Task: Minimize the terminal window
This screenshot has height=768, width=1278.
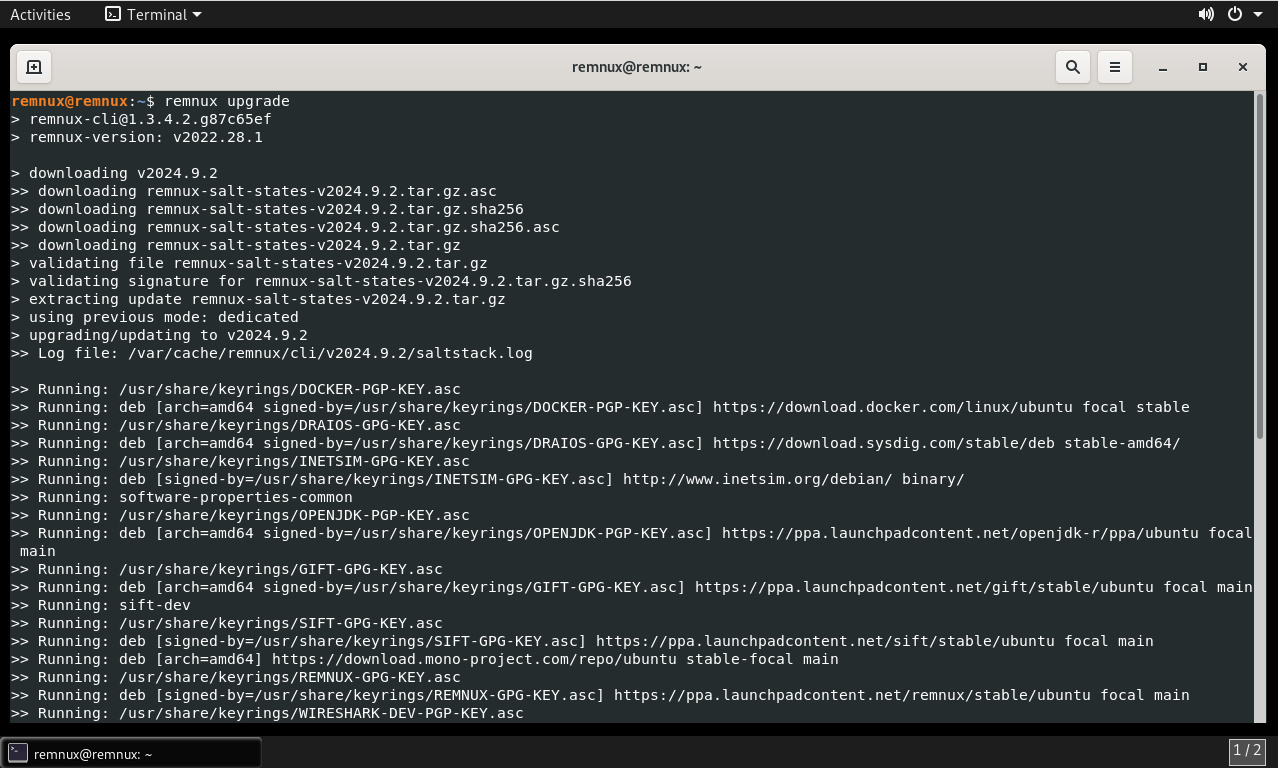Action: coord(1163,67)
